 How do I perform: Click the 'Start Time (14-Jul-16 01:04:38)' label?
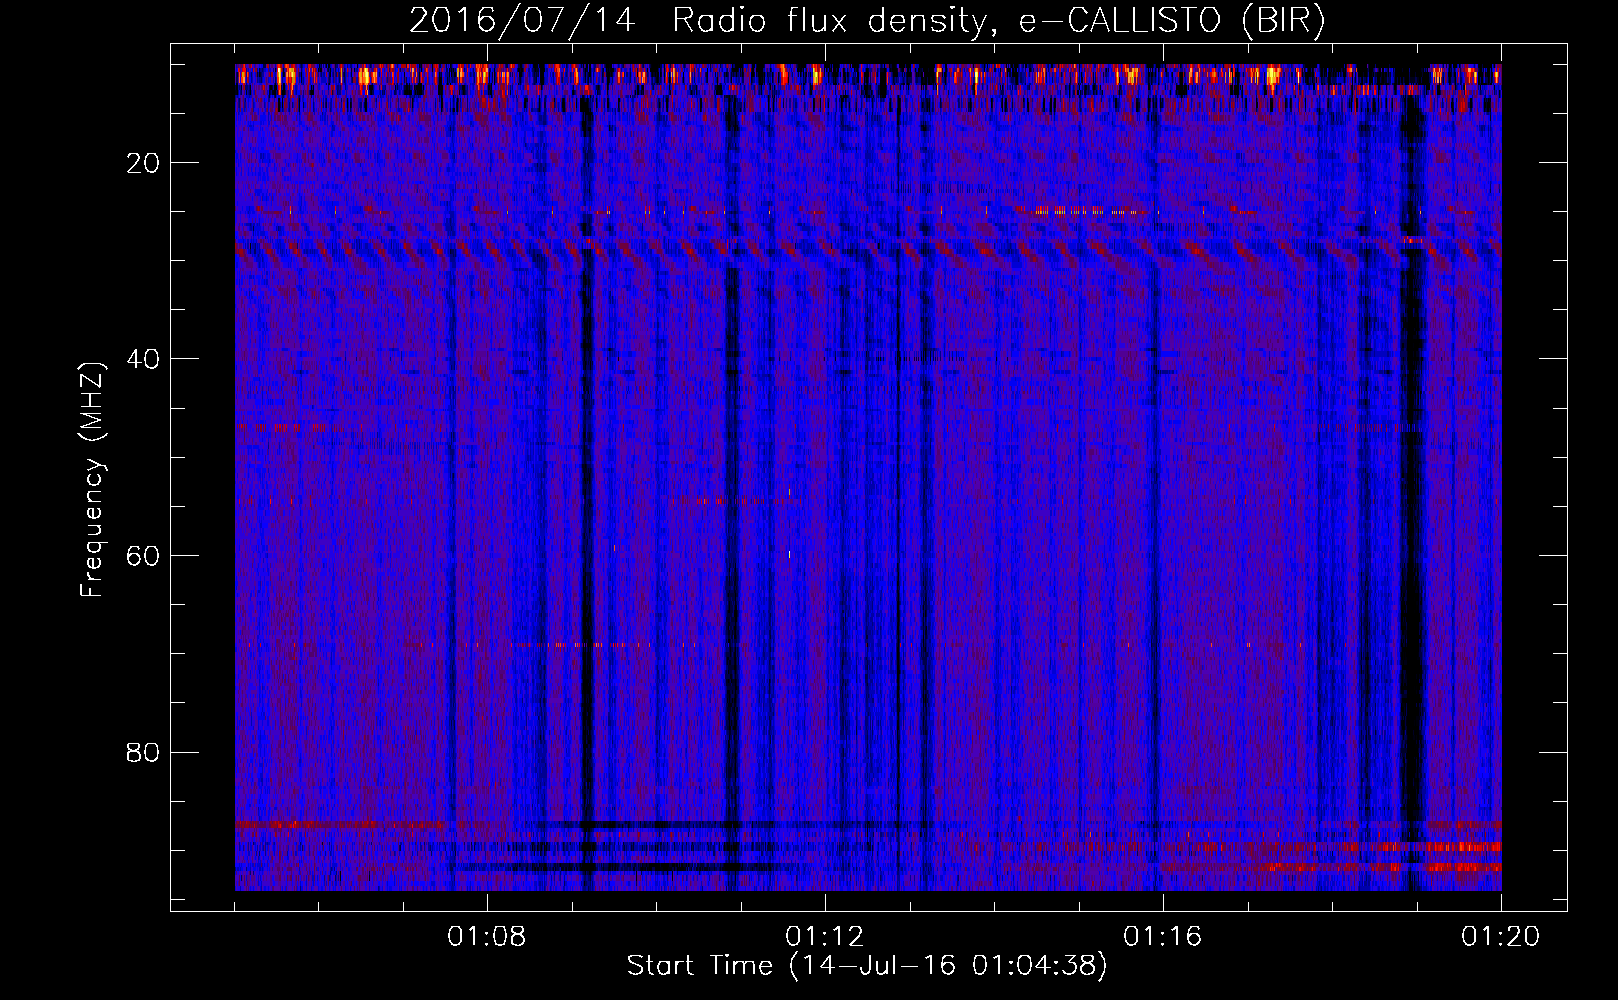pos(867,966)
